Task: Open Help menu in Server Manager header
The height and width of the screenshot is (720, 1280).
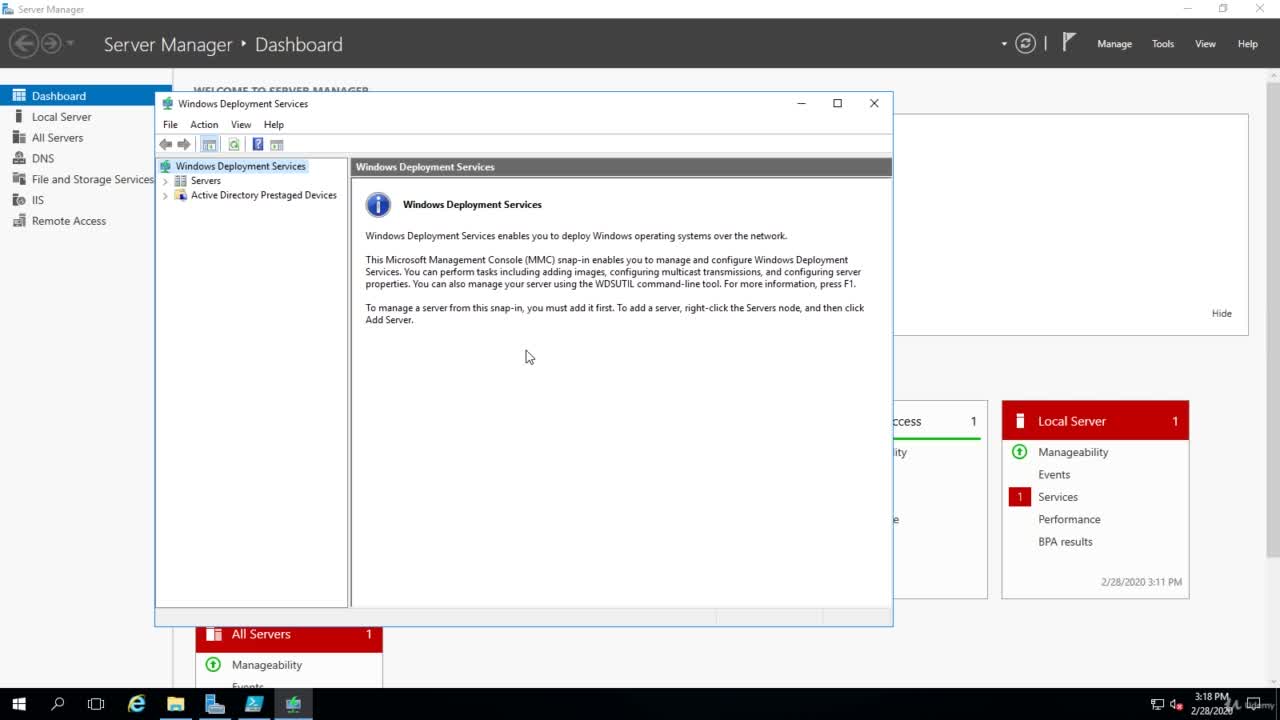Action: pyautogui.click(x=1248, y=44)
